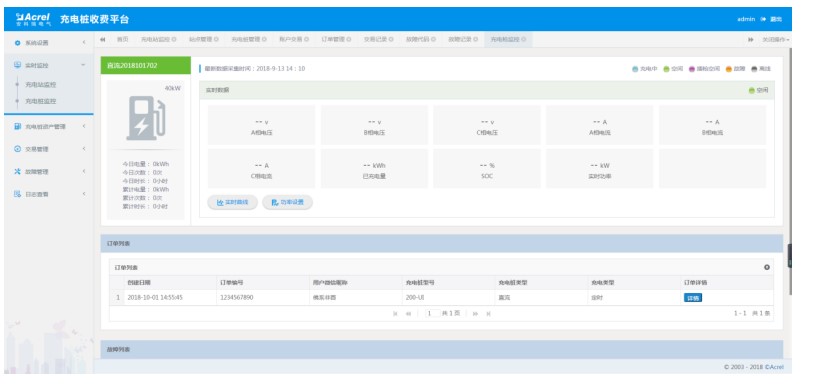Click the 故障管理 wrench icon
Image resolution: width=817 pixels, height=389 pixels.
(x=17, y=171)
